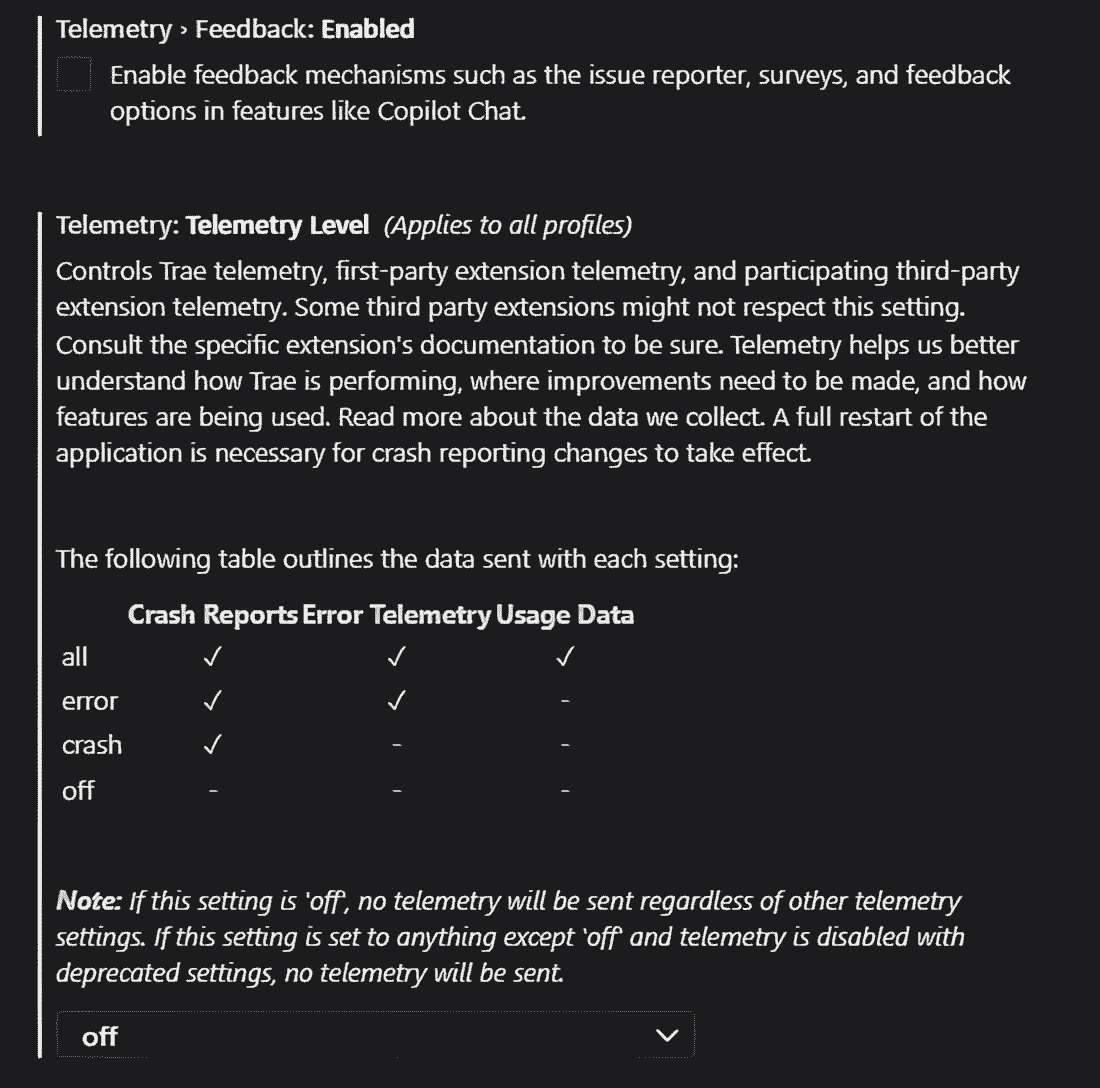The height and width of the screenshot is (1088, 1100).
Task: Click the Crash Reports checkmark in the 'crash' row
Action: tap(212, 745)
